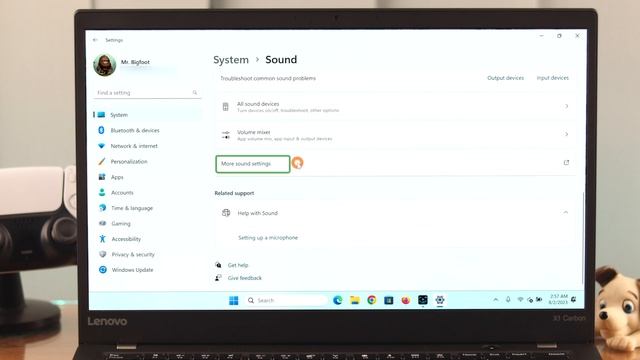This screenshot has height=360, width=640.
Task: Click Output devices troubleshoot link
Action: tap(505, 78)
